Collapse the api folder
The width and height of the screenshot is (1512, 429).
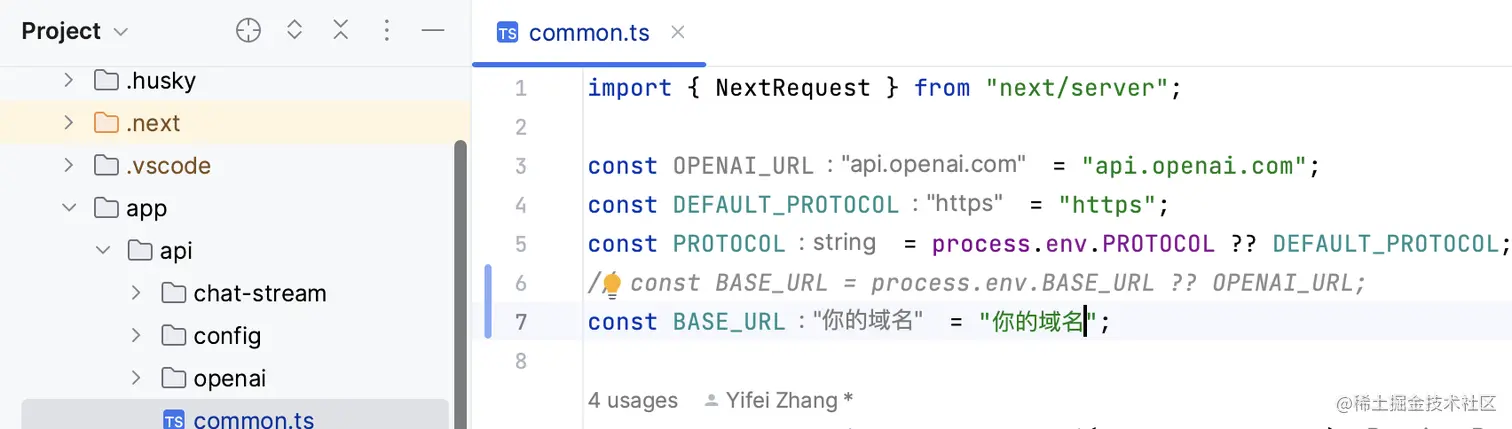pyautogui.click(x=102, y=250)
